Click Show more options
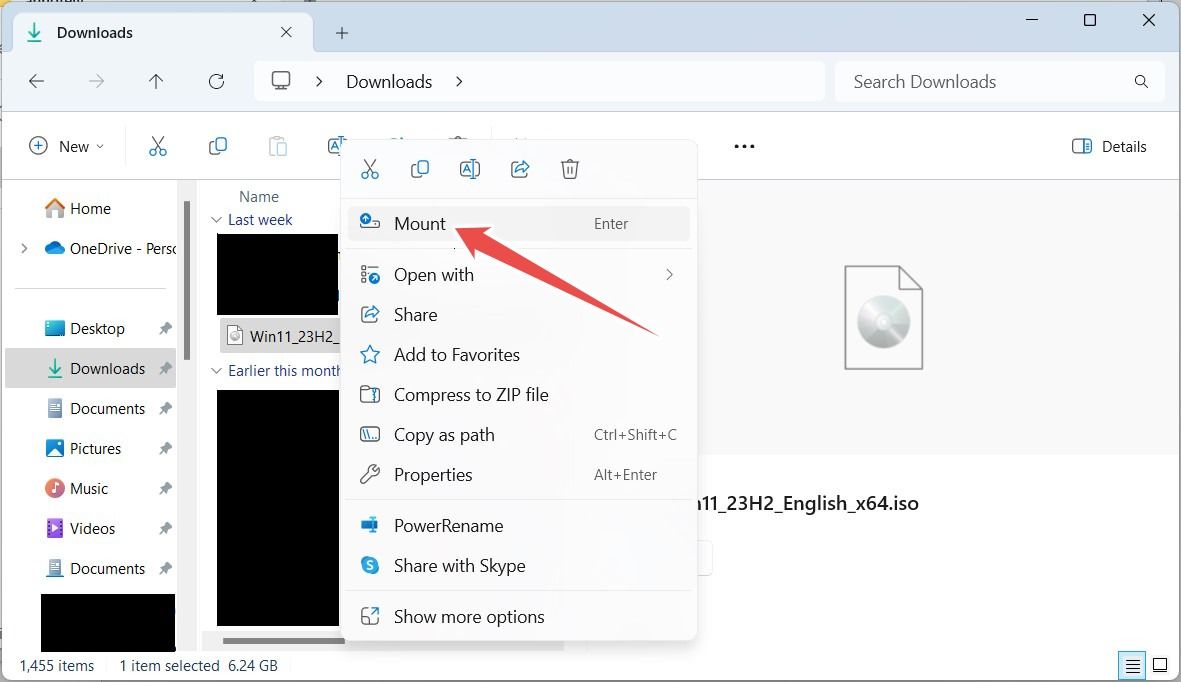 [468, 616]
